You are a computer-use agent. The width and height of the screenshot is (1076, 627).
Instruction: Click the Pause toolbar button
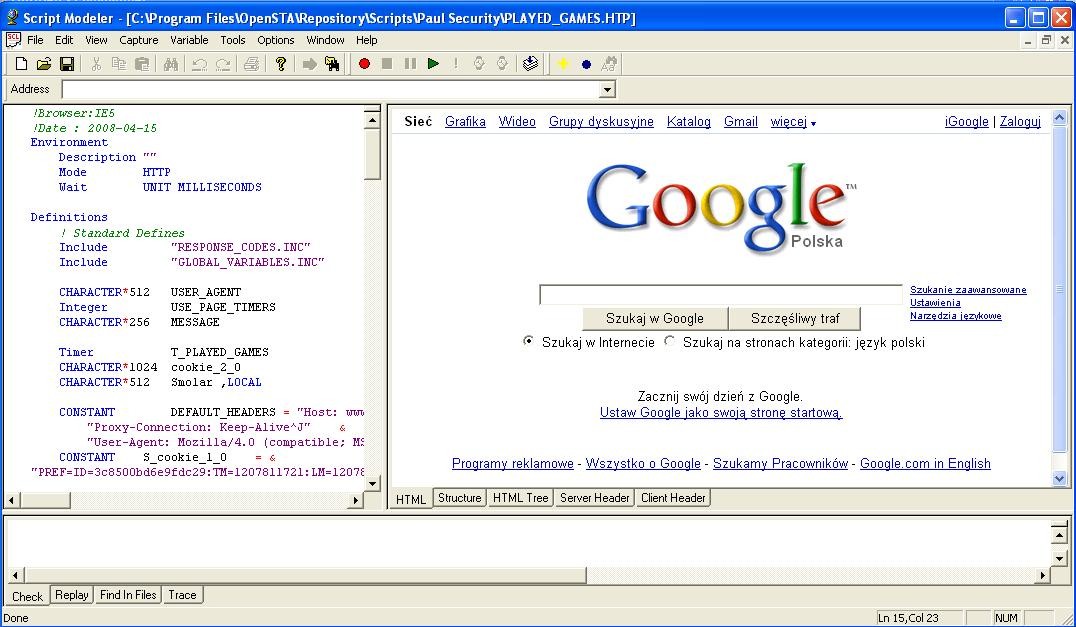click(410, 64)
